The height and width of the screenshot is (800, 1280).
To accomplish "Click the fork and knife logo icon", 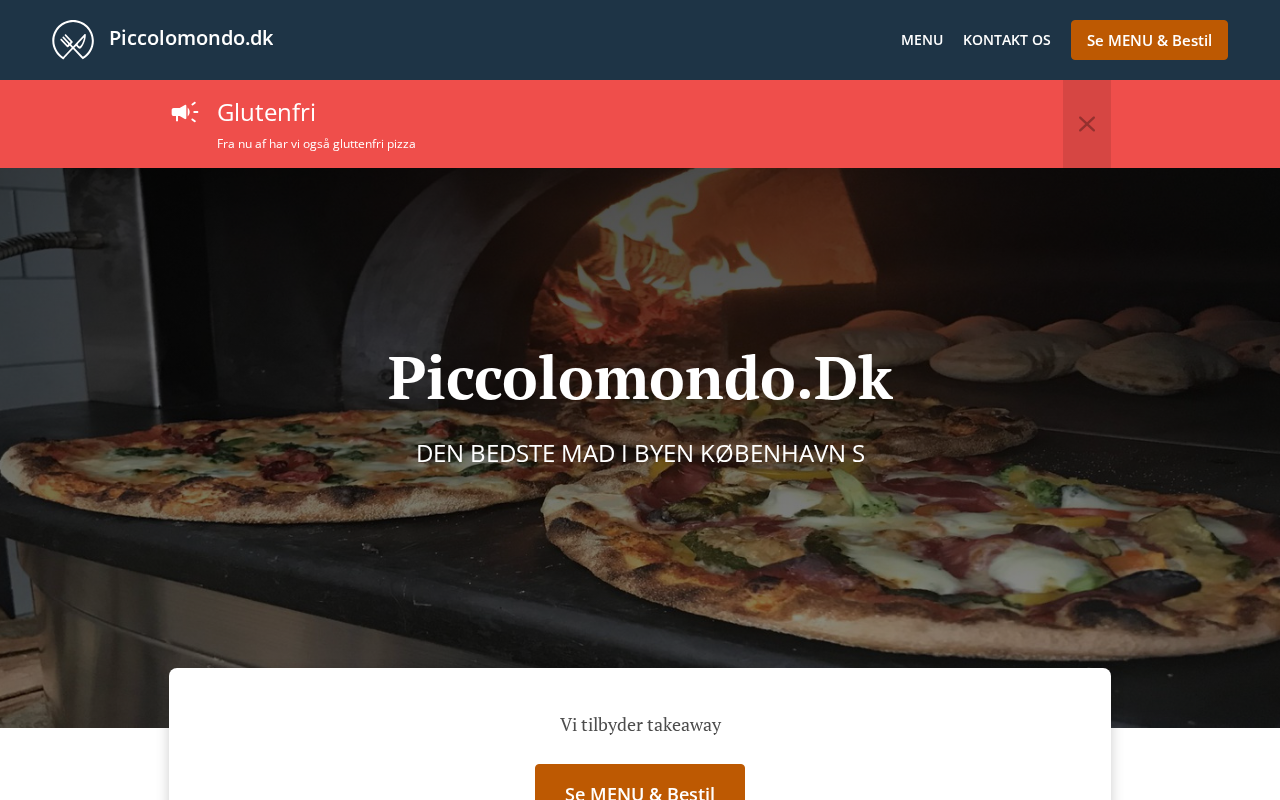I will pos(73,40).
